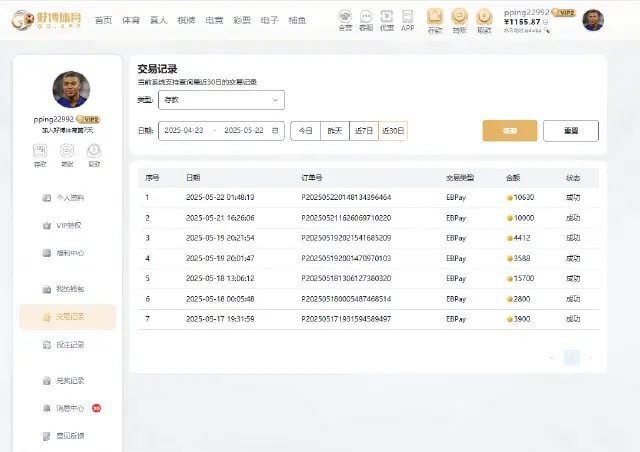Go to 电竞 esports in top navigation
The width and height of the screenshot is (640, 452).
(214, 20)
